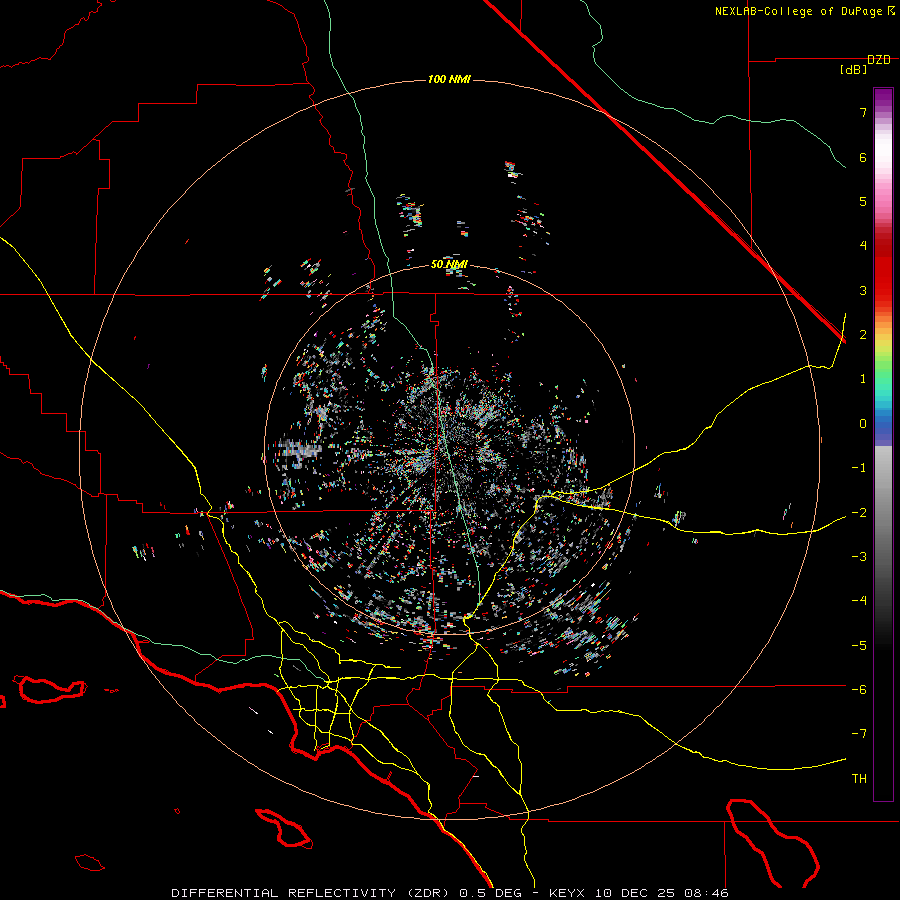
Task: Click the small logo icon after DuPage
Action: tap(891, 11)
